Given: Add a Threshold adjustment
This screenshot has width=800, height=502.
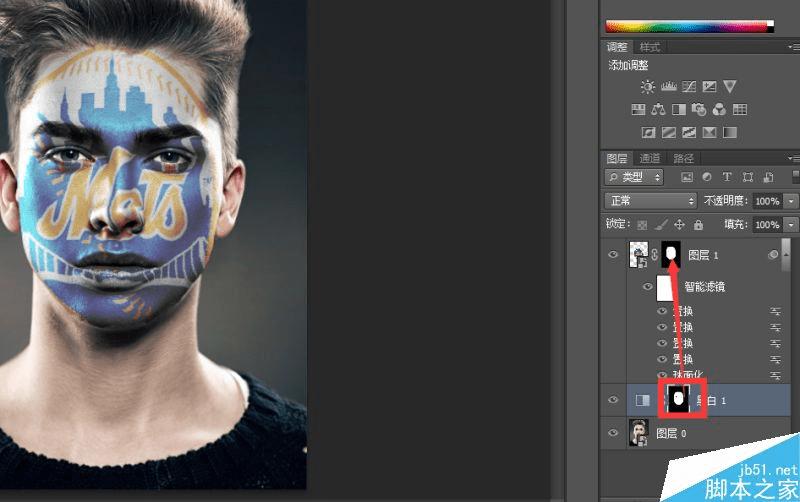Looking at the screenshot, I should point(689,133).
